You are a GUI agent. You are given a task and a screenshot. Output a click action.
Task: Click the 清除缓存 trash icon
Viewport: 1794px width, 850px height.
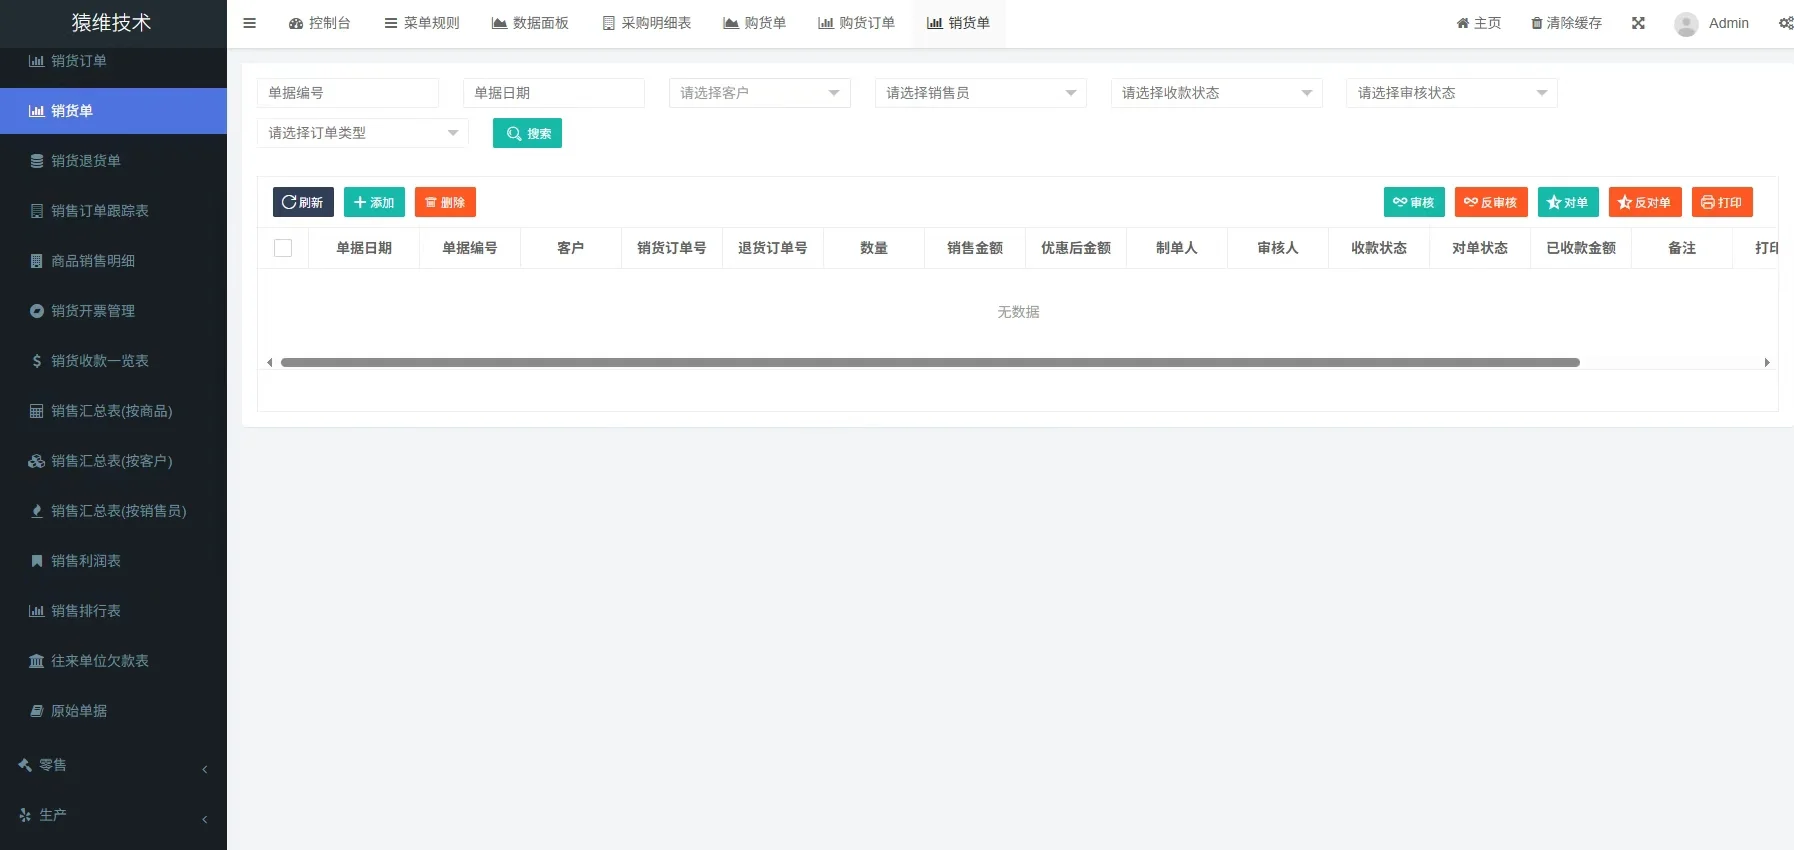[x=1537, y=23]
